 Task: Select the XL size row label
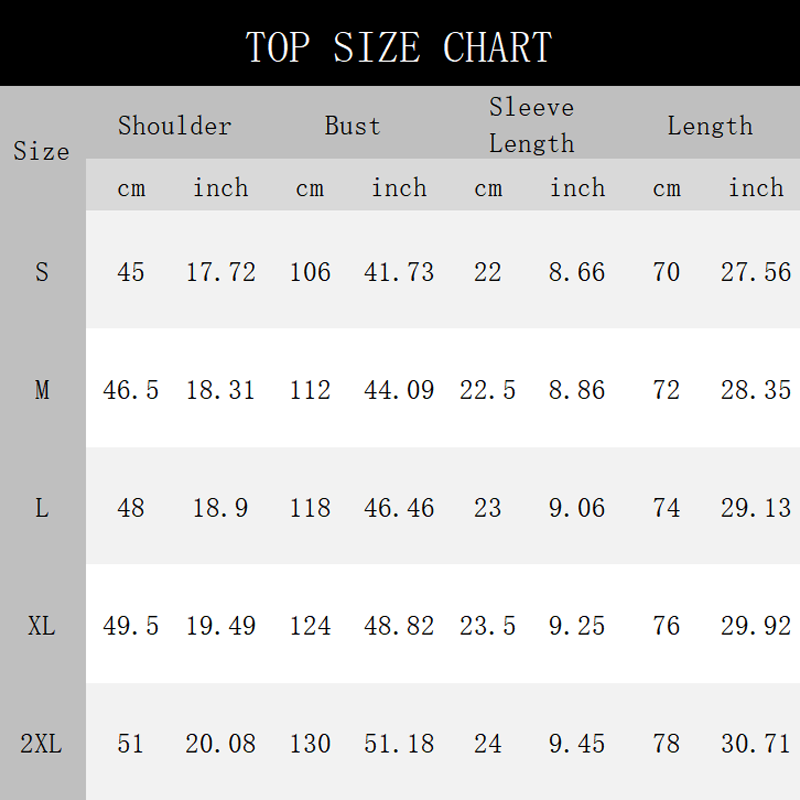(41, 626)
